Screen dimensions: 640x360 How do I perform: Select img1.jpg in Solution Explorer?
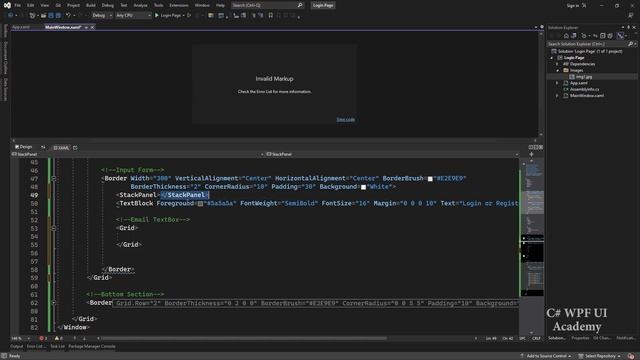point(584,77)
